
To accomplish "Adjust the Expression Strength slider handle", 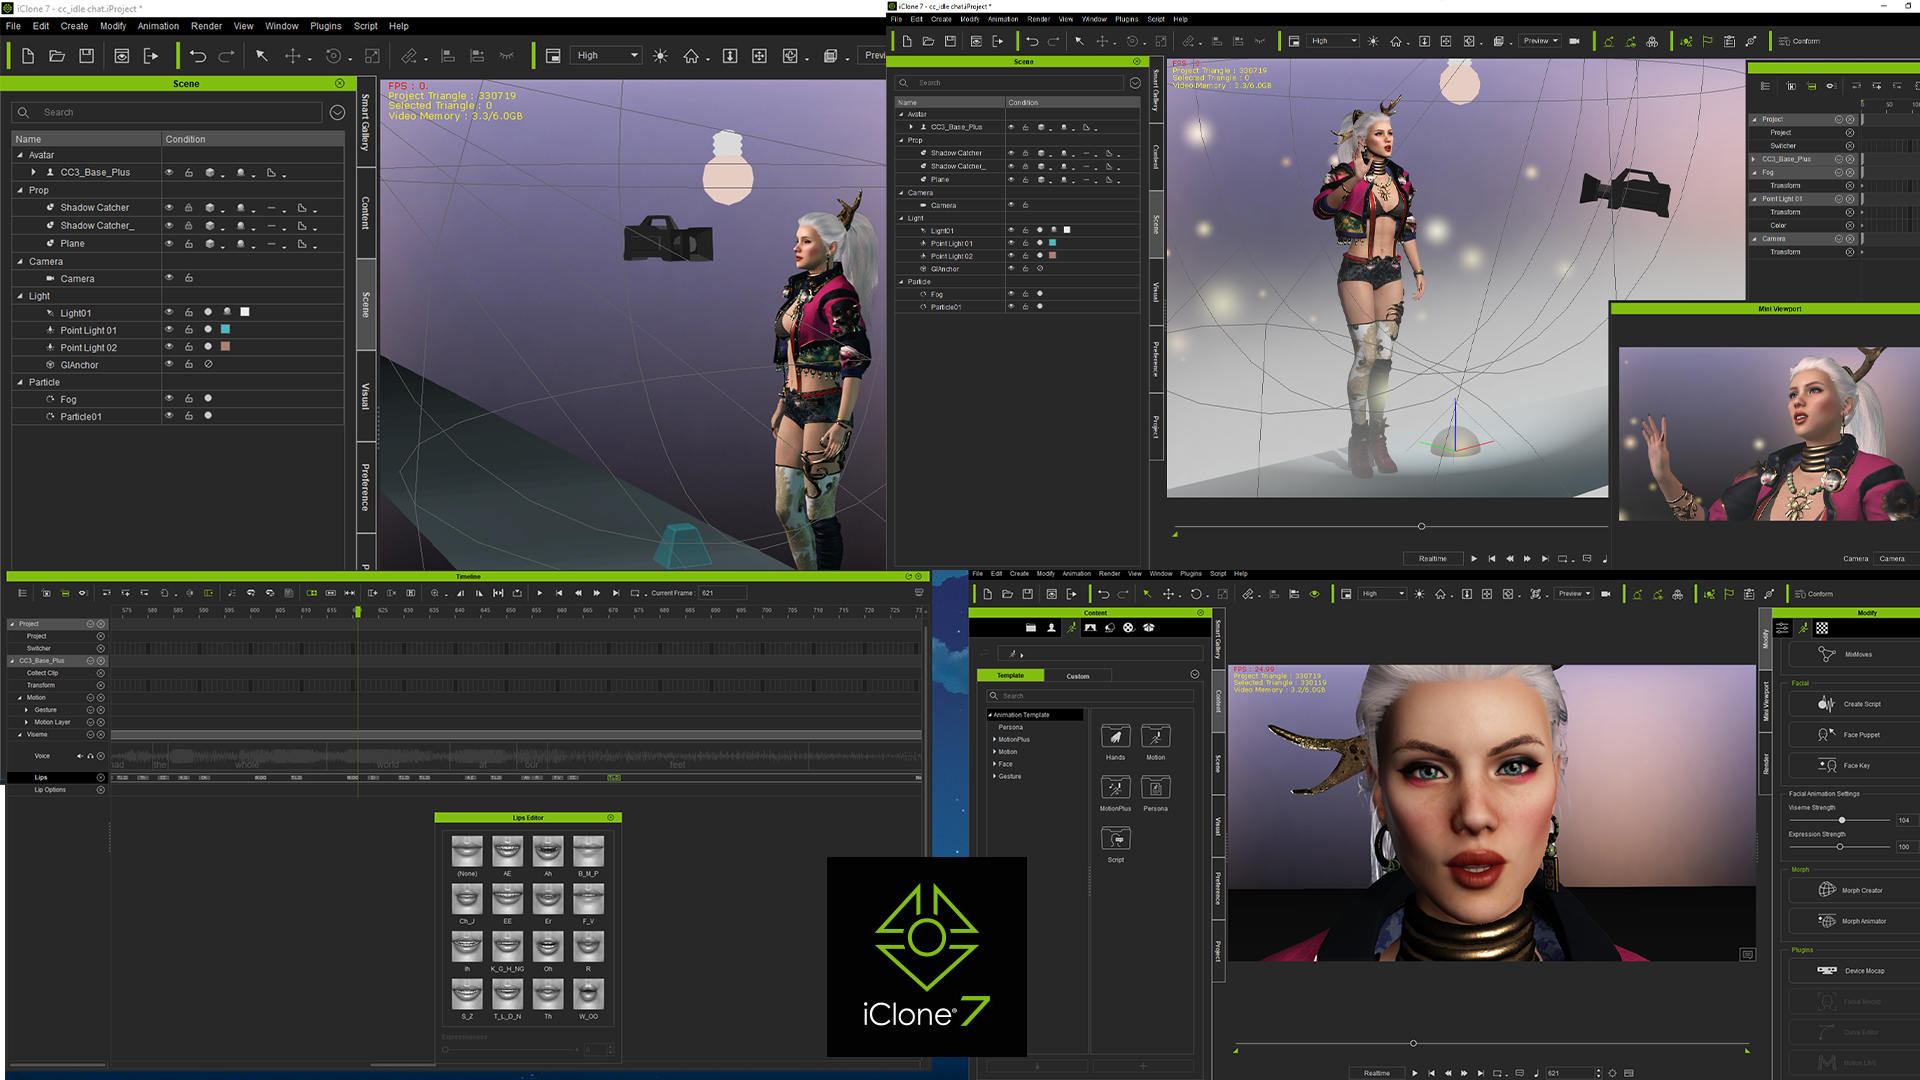I will click(1840, 847).
